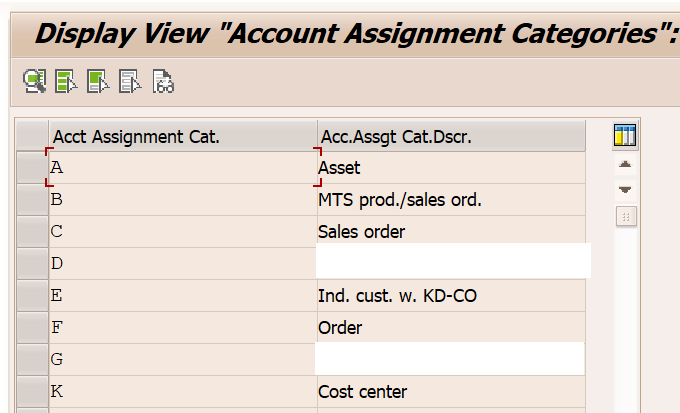Click the empty description field for D
Image resolution: width=680 pixels, height=413 pixels.
[x=452, y=264]
